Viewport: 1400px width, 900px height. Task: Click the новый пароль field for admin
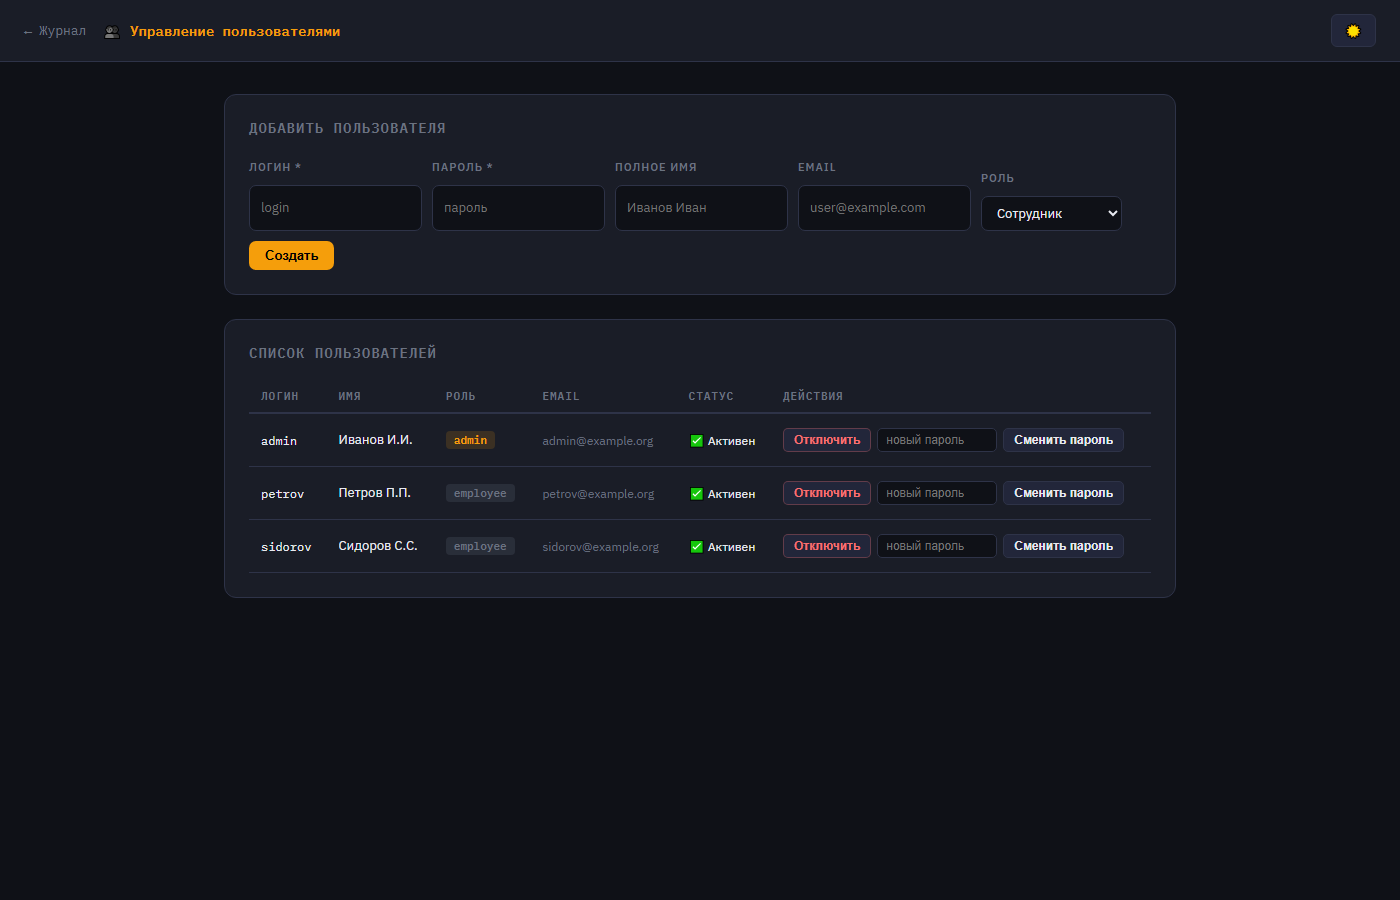936,440
